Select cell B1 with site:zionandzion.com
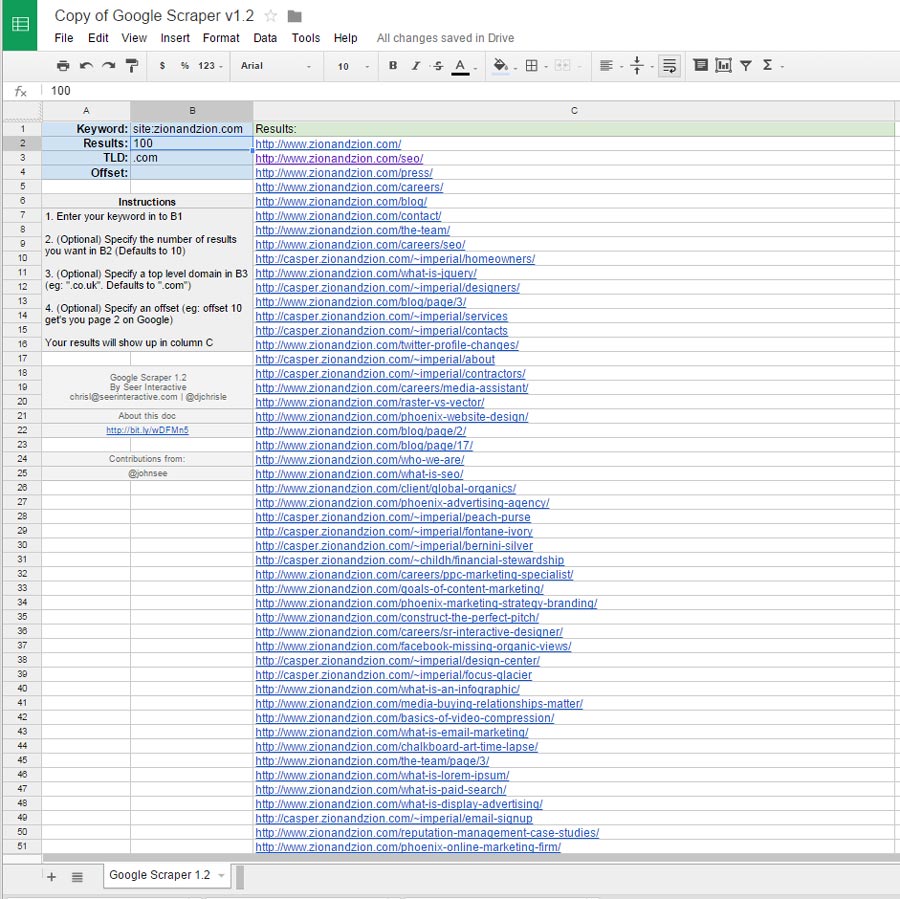The image size is (900, 899). point(192,129)
